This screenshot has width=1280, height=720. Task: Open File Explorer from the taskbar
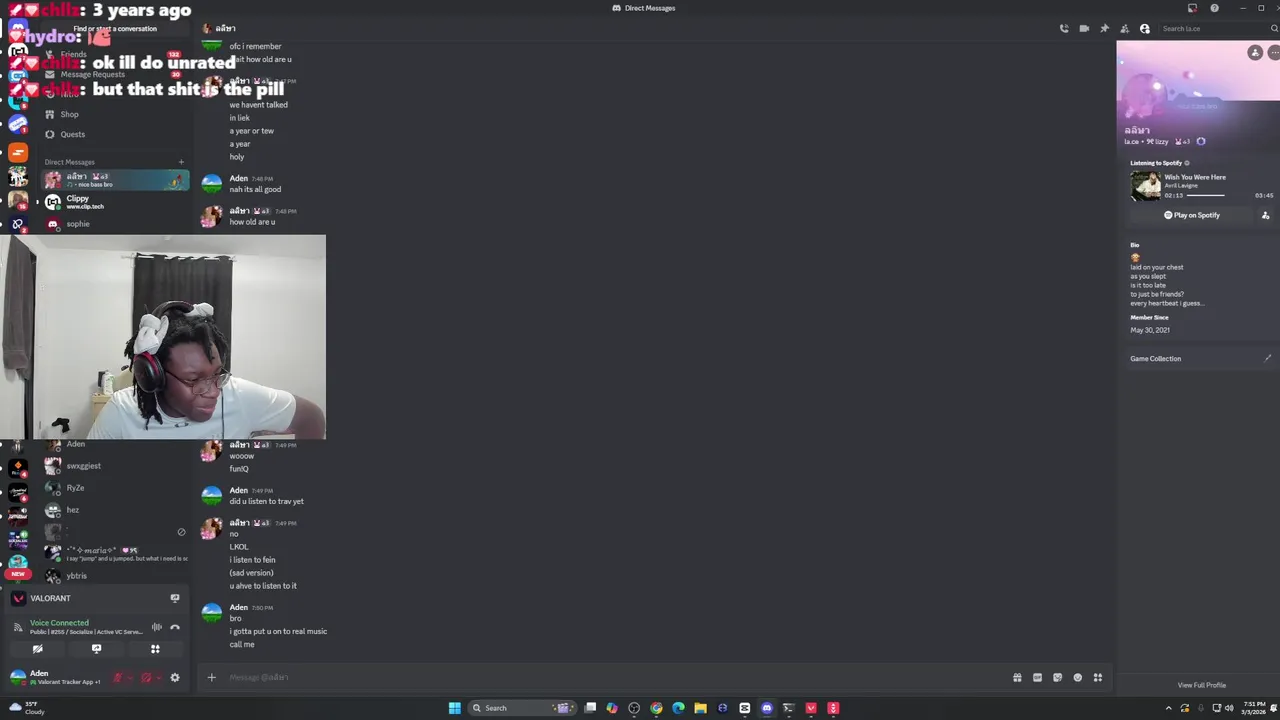pyautogui.click(x=700, y=708)
